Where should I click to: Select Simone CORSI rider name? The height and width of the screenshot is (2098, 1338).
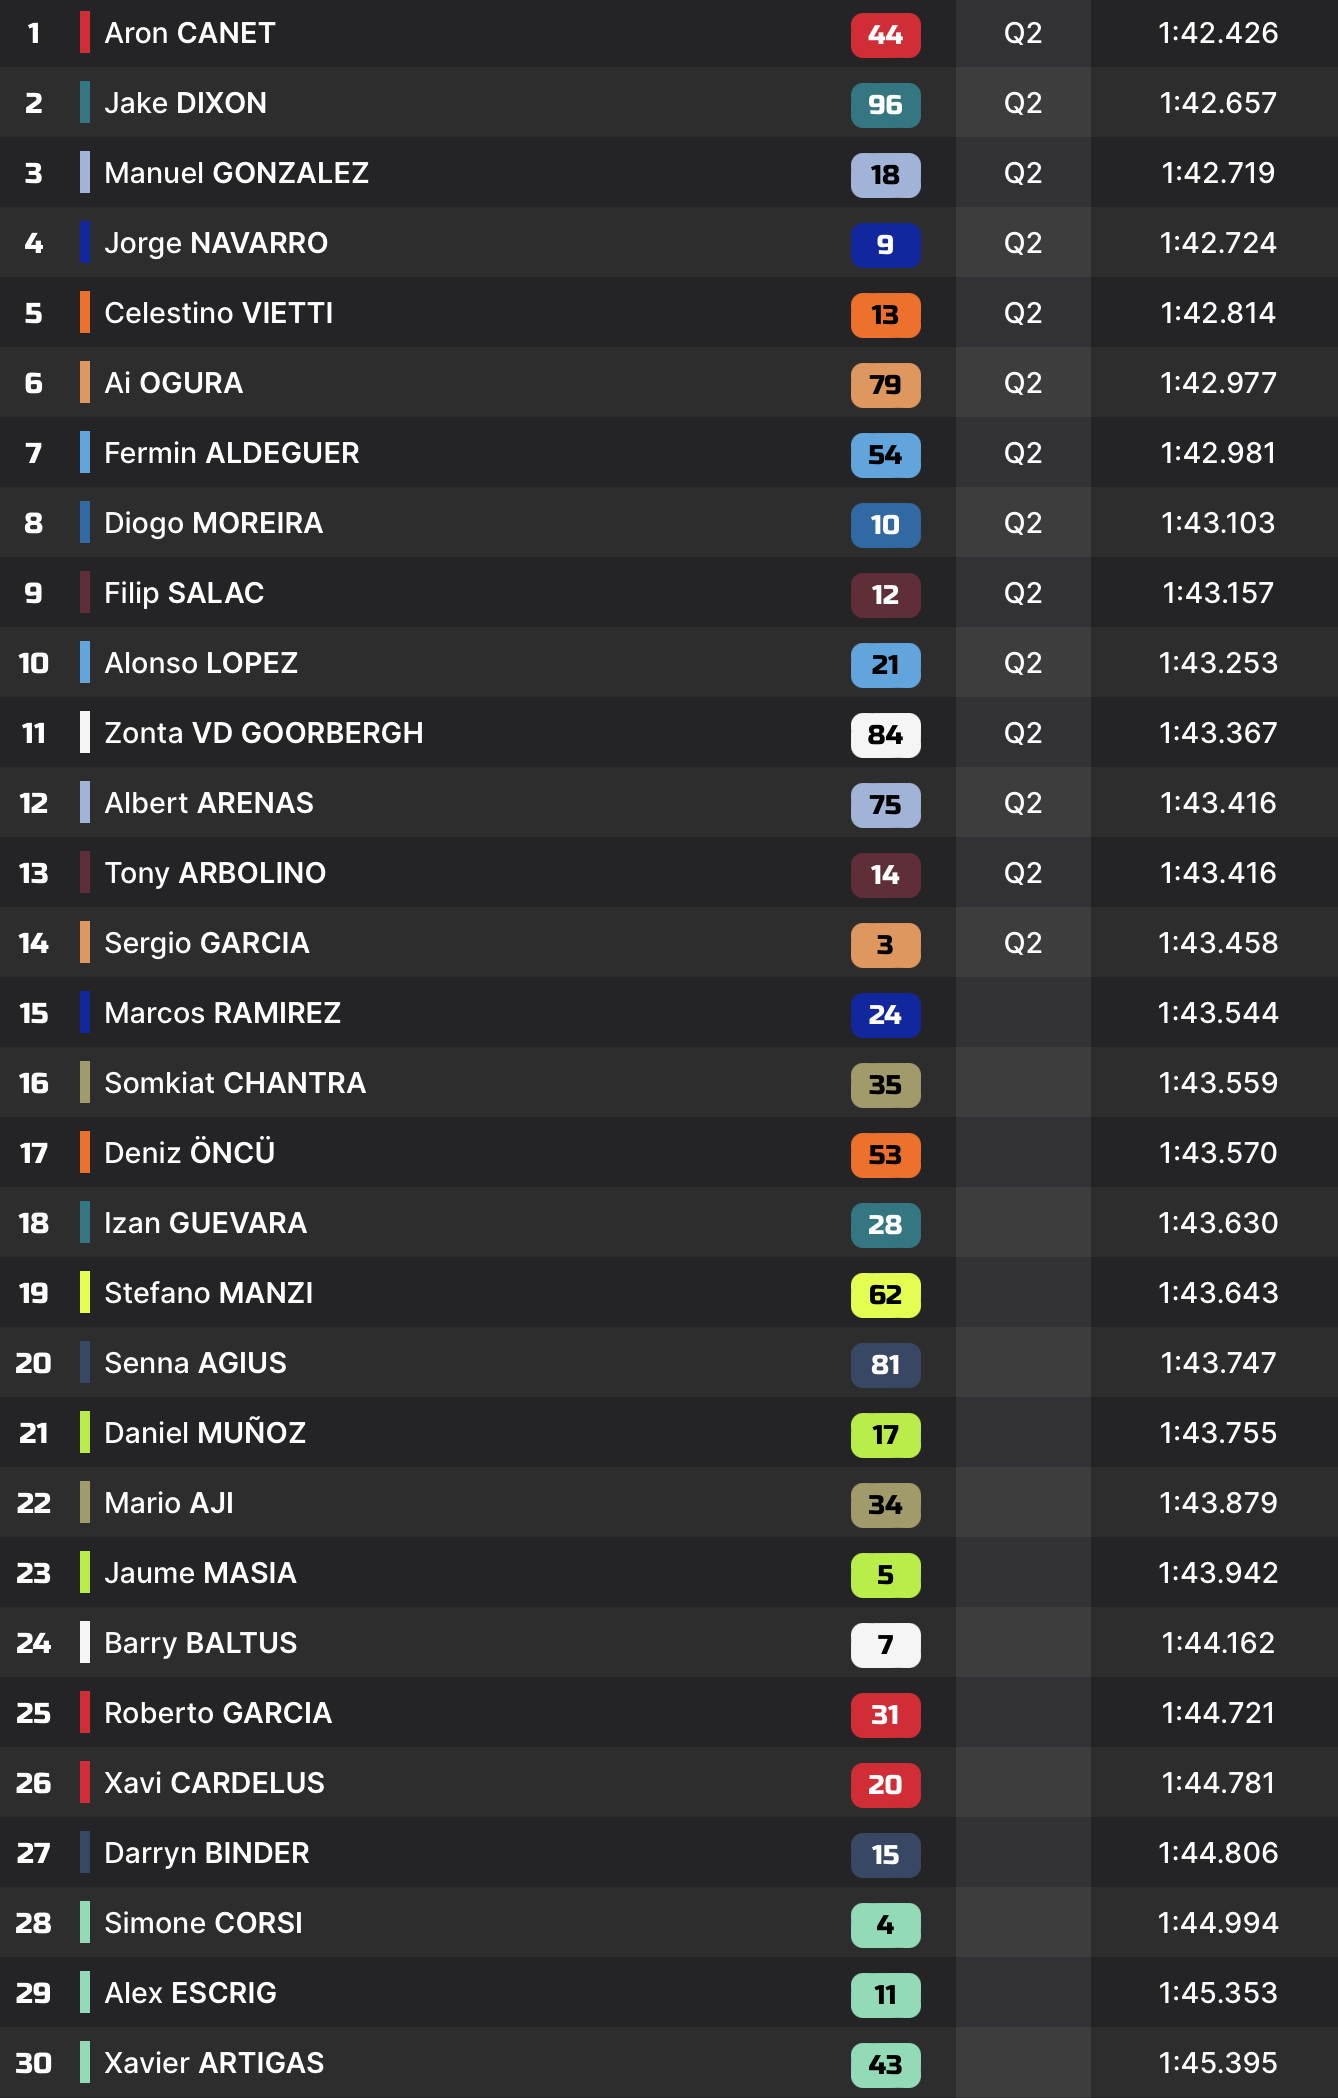point(203,1923)
